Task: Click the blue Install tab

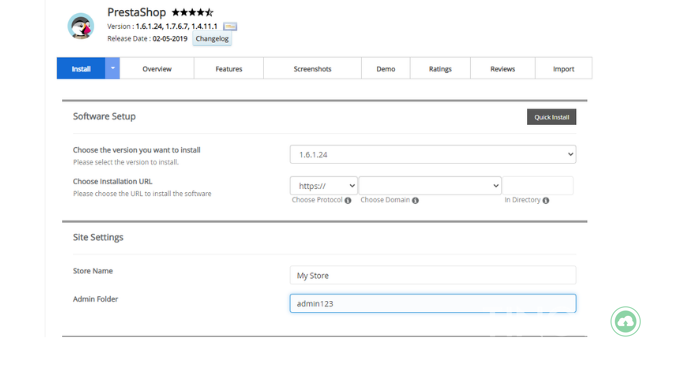Action: coord(81,69)
